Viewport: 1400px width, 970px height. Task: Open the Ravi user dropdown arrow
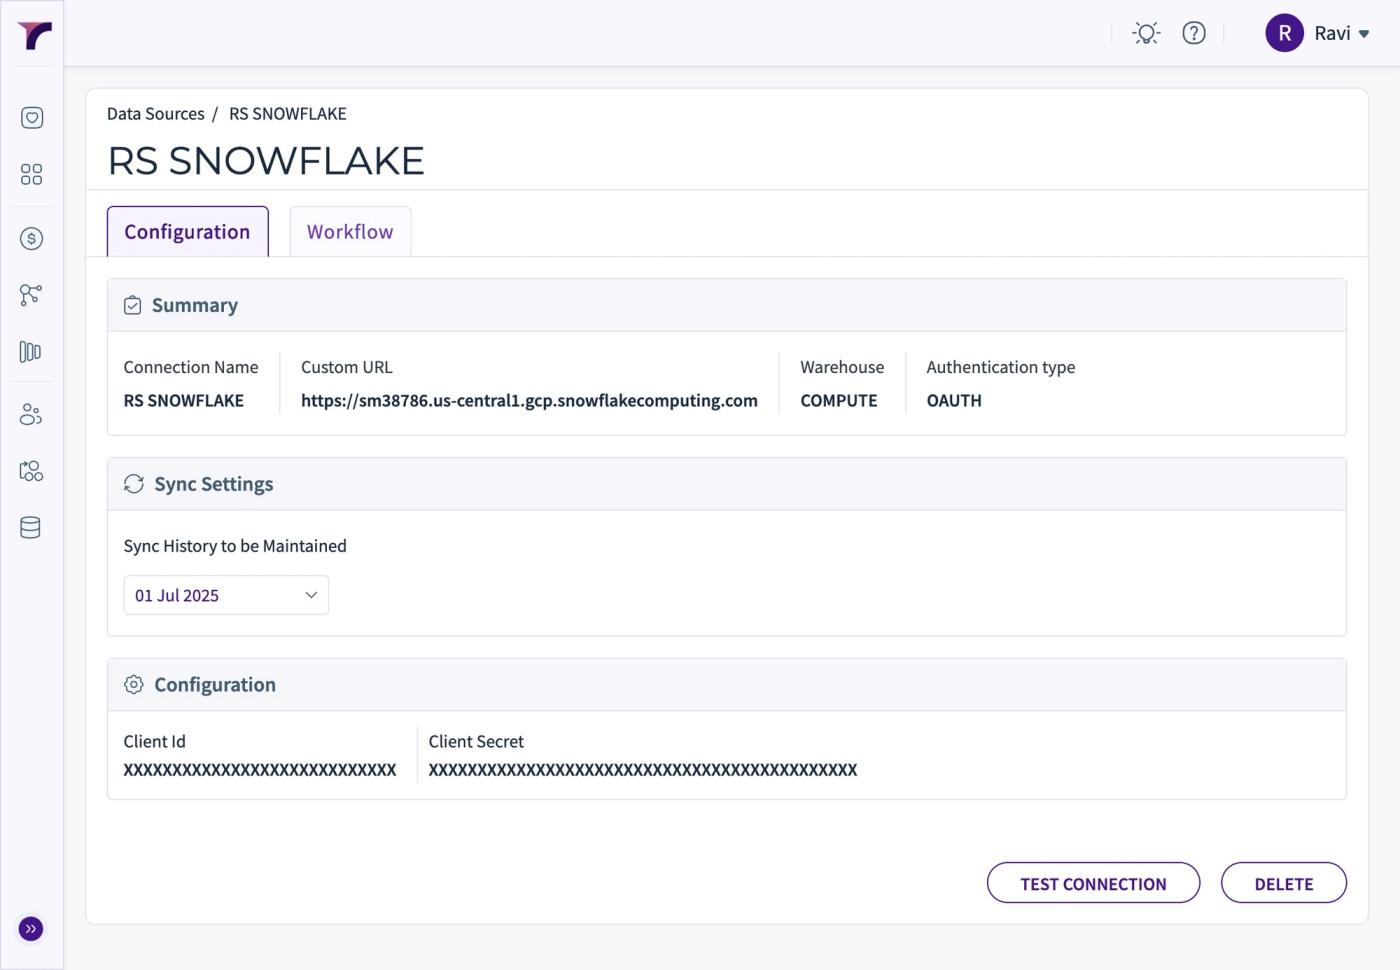click(1364, 34)
